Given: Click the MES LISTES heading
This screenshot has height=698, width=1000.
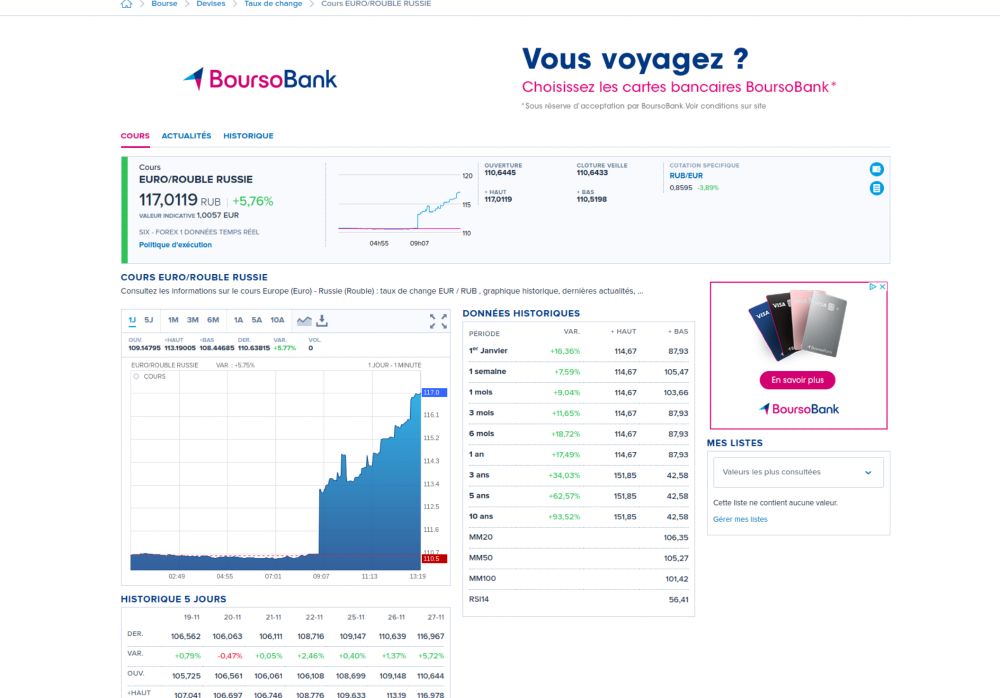Looking at the screenshot, I should coord(735,443).
